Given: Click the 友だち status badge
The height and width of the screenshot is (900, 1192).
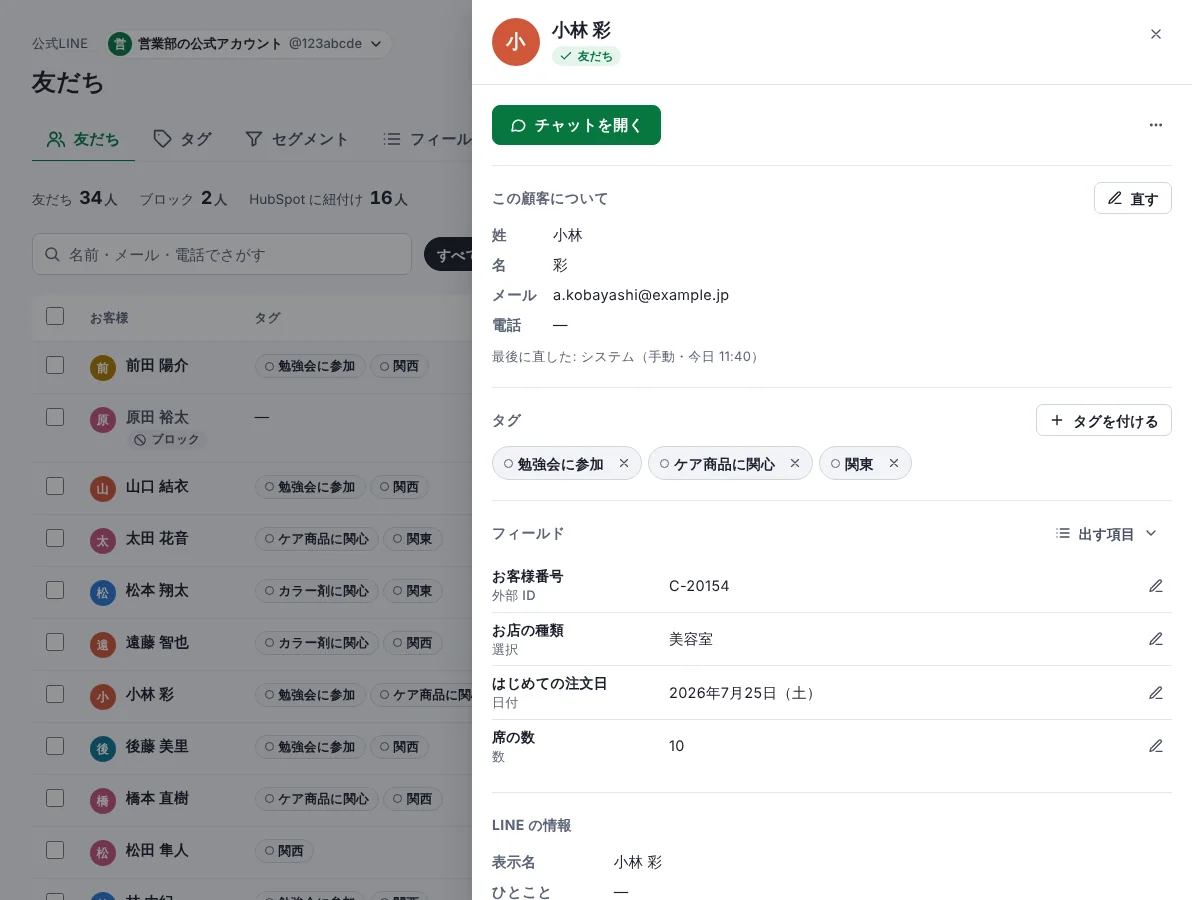Looking at the screenshot, I should coord(586,56).
